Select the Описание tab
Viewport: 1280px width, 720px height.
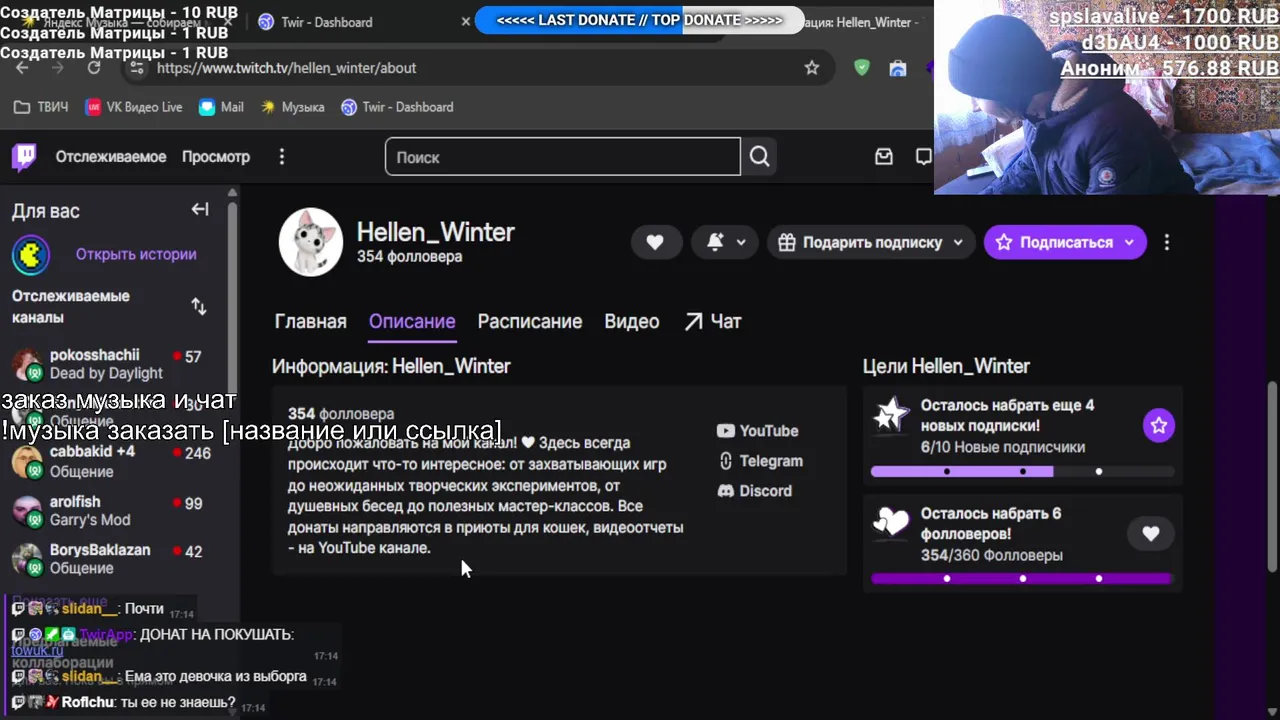point(412,322)
